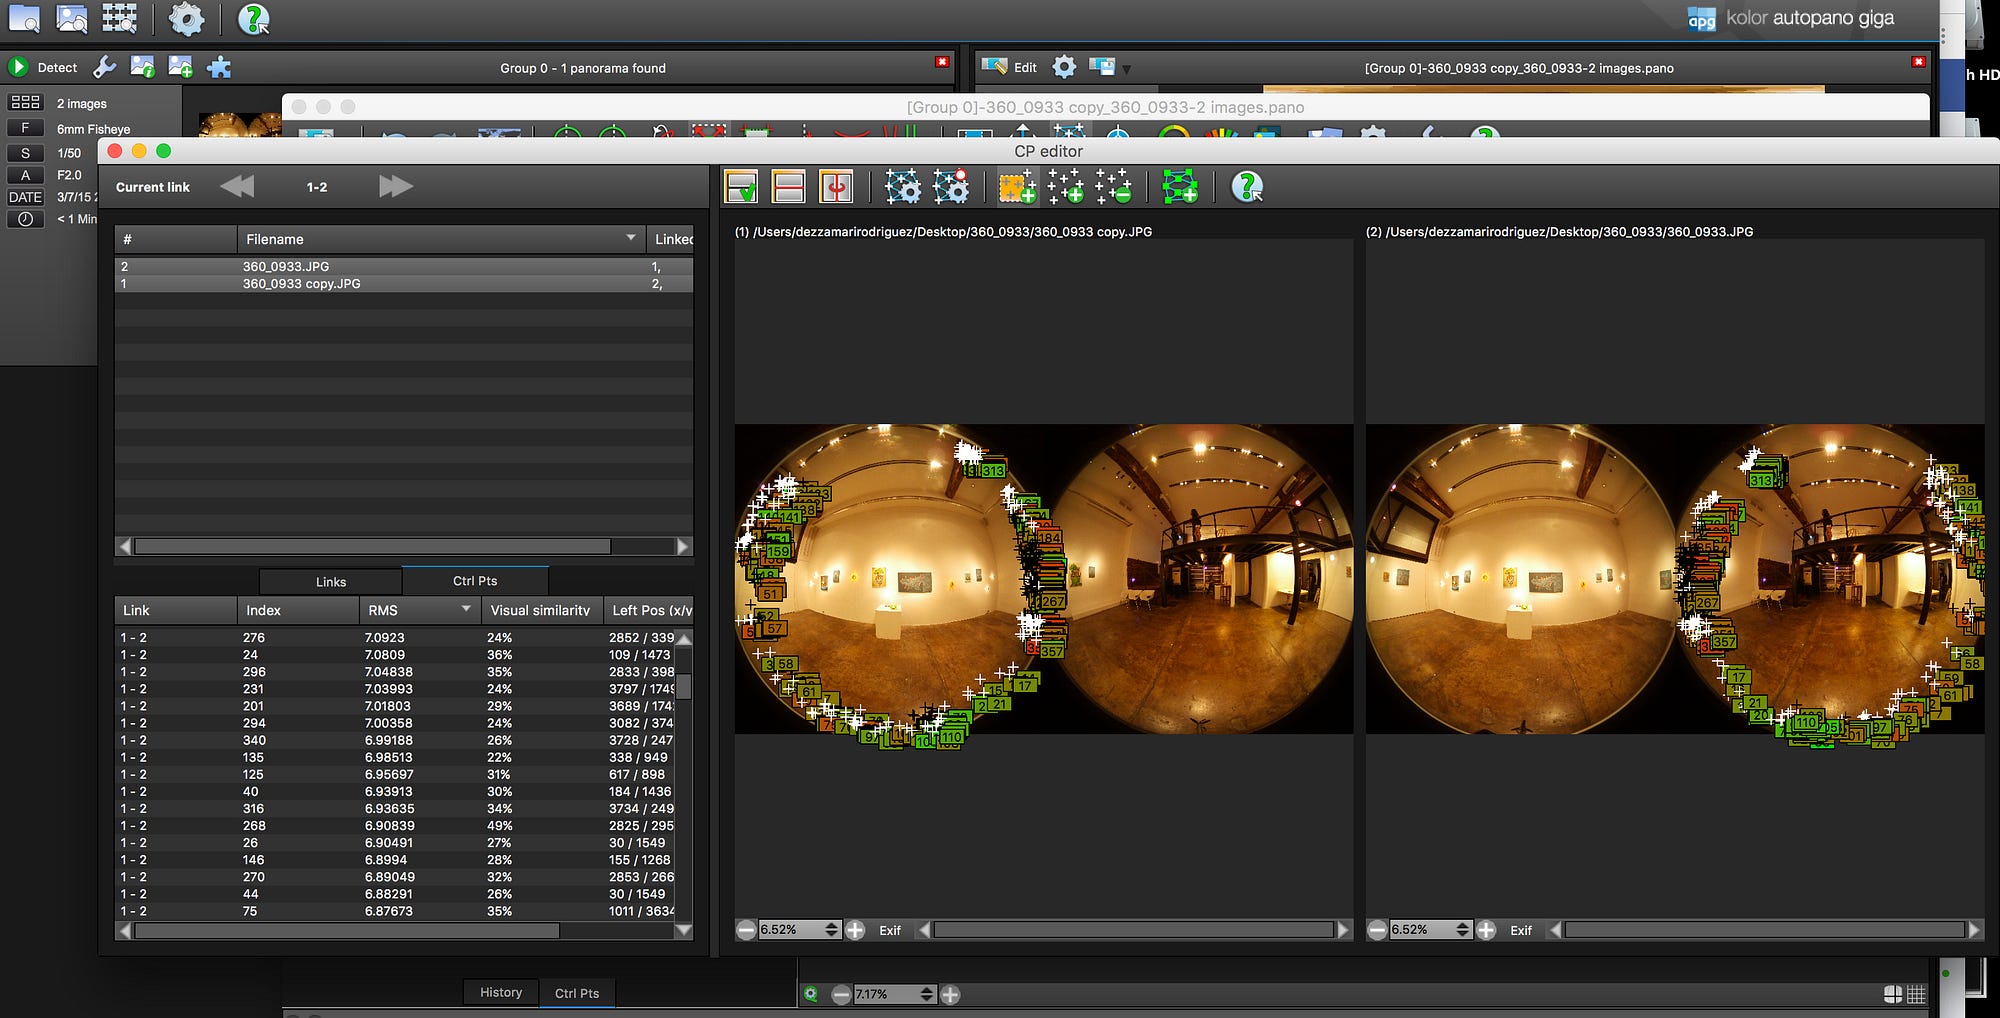The image size is (2000, 1018).
Task: Zoom in right image with plus button
Action: [1486, 930]
